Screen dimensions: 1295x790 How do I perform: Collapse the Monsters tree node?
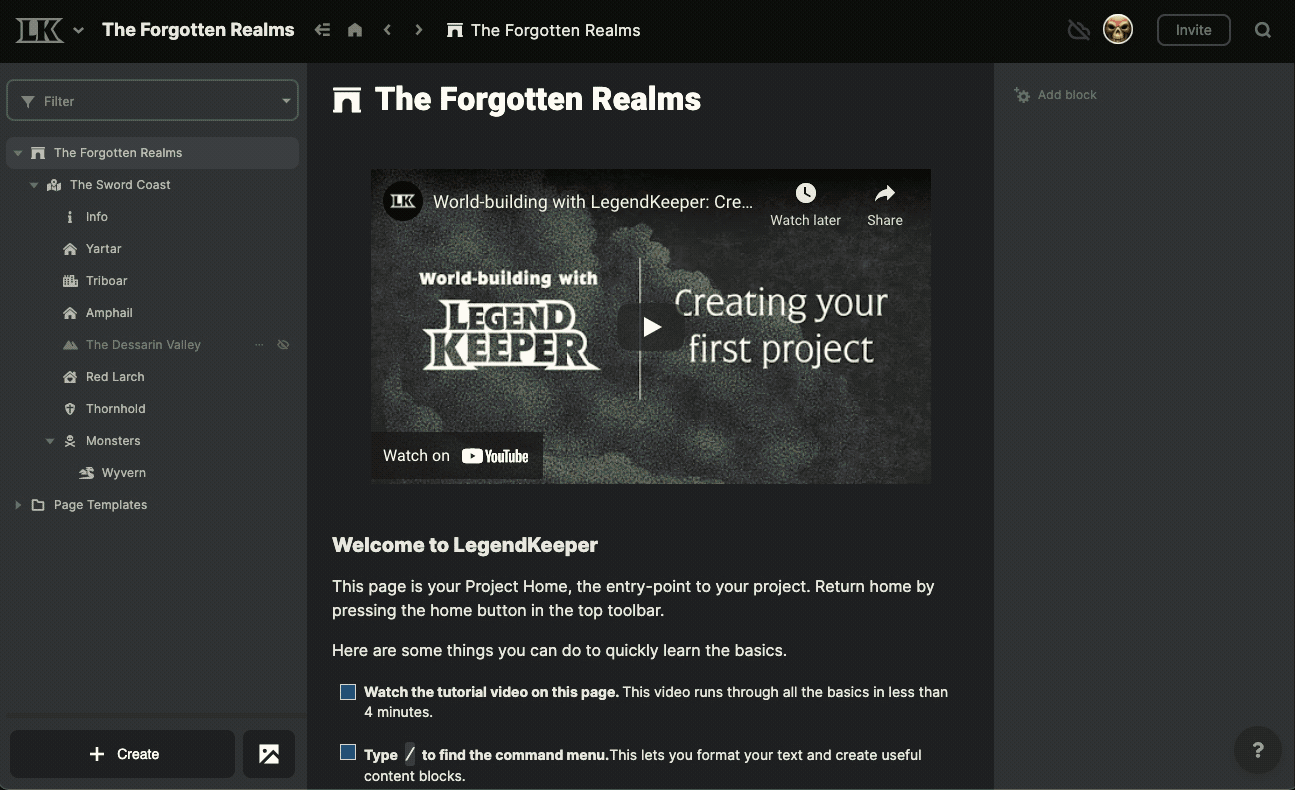(50, 441)
